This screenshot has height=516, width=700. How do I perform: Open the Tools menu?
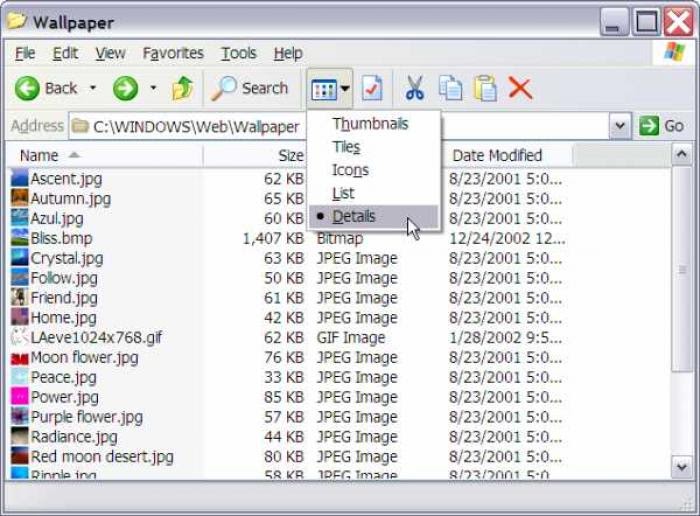coord(239,53)
